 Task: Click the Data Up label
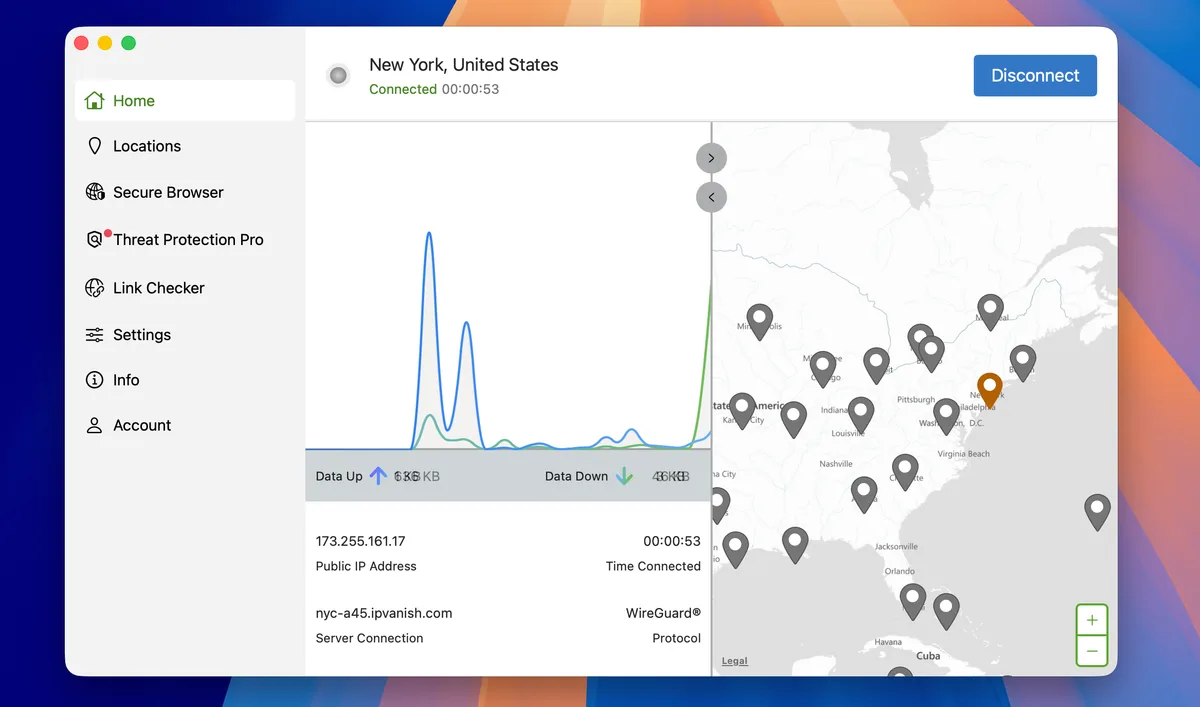[x=339, y=476]
